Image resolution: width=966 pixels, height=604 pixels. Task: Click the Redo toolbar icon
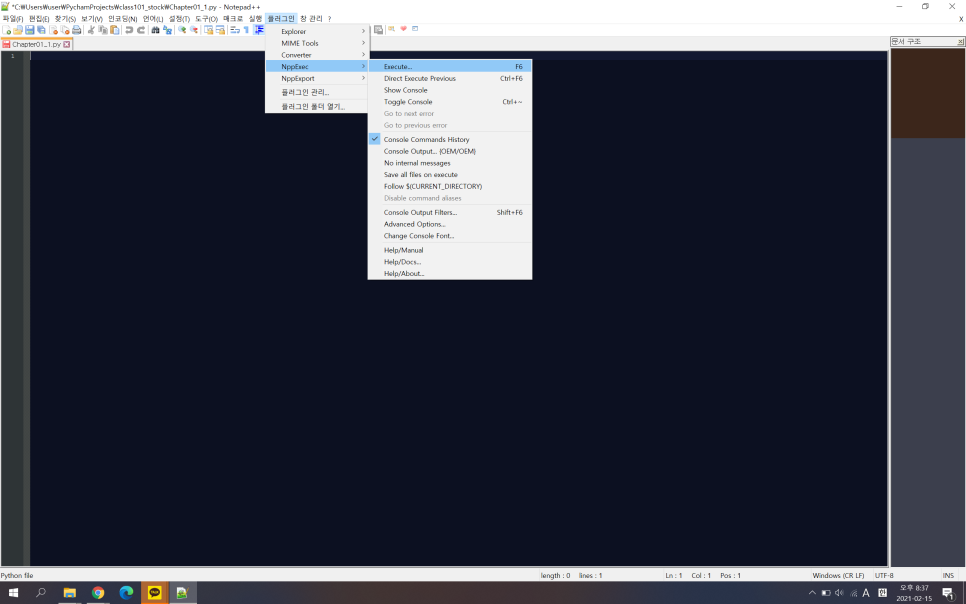140,30
